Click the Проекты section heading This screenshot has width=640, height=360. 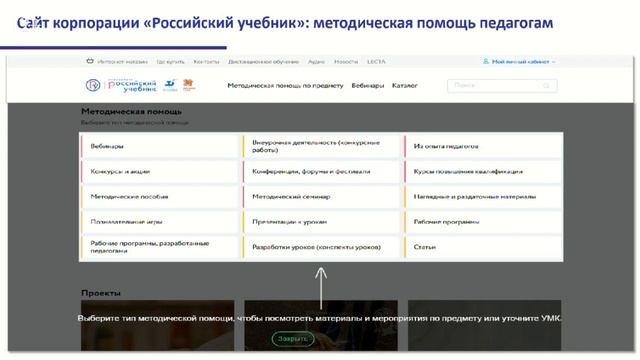tap(101, 293)
